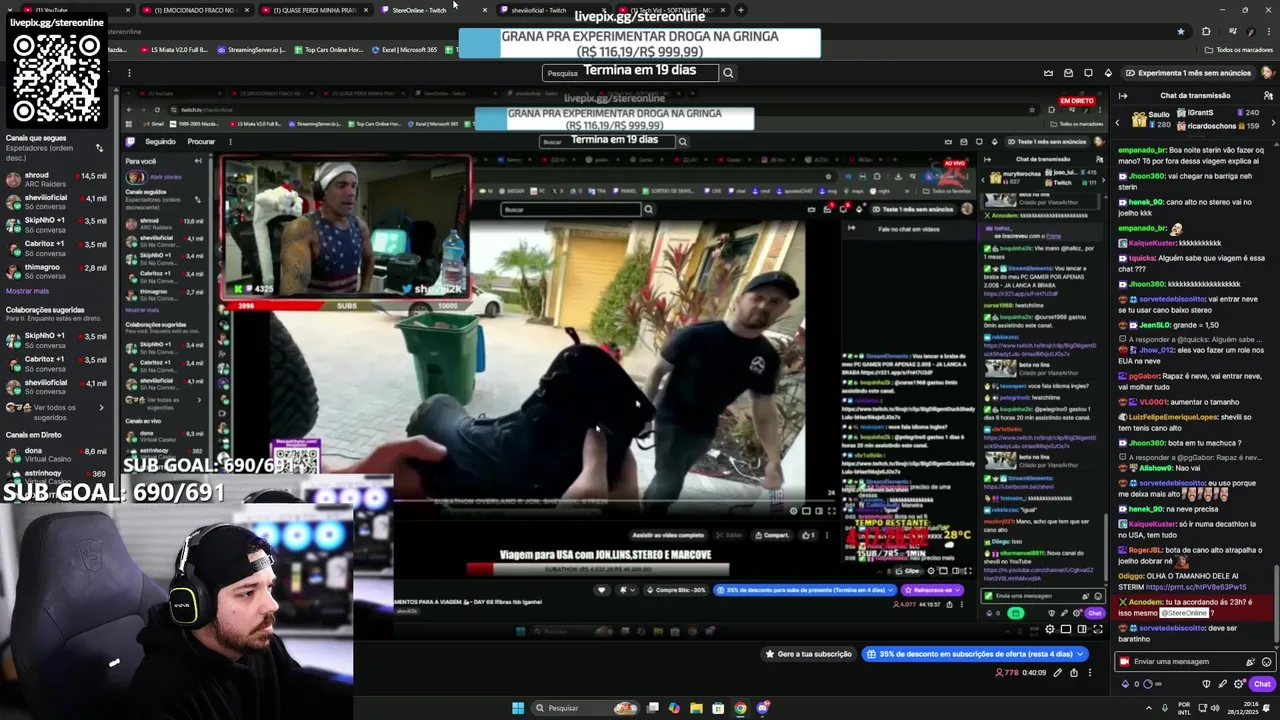
Task: Open Cabritoz +1 in followed channels
Action: [54, 247]
